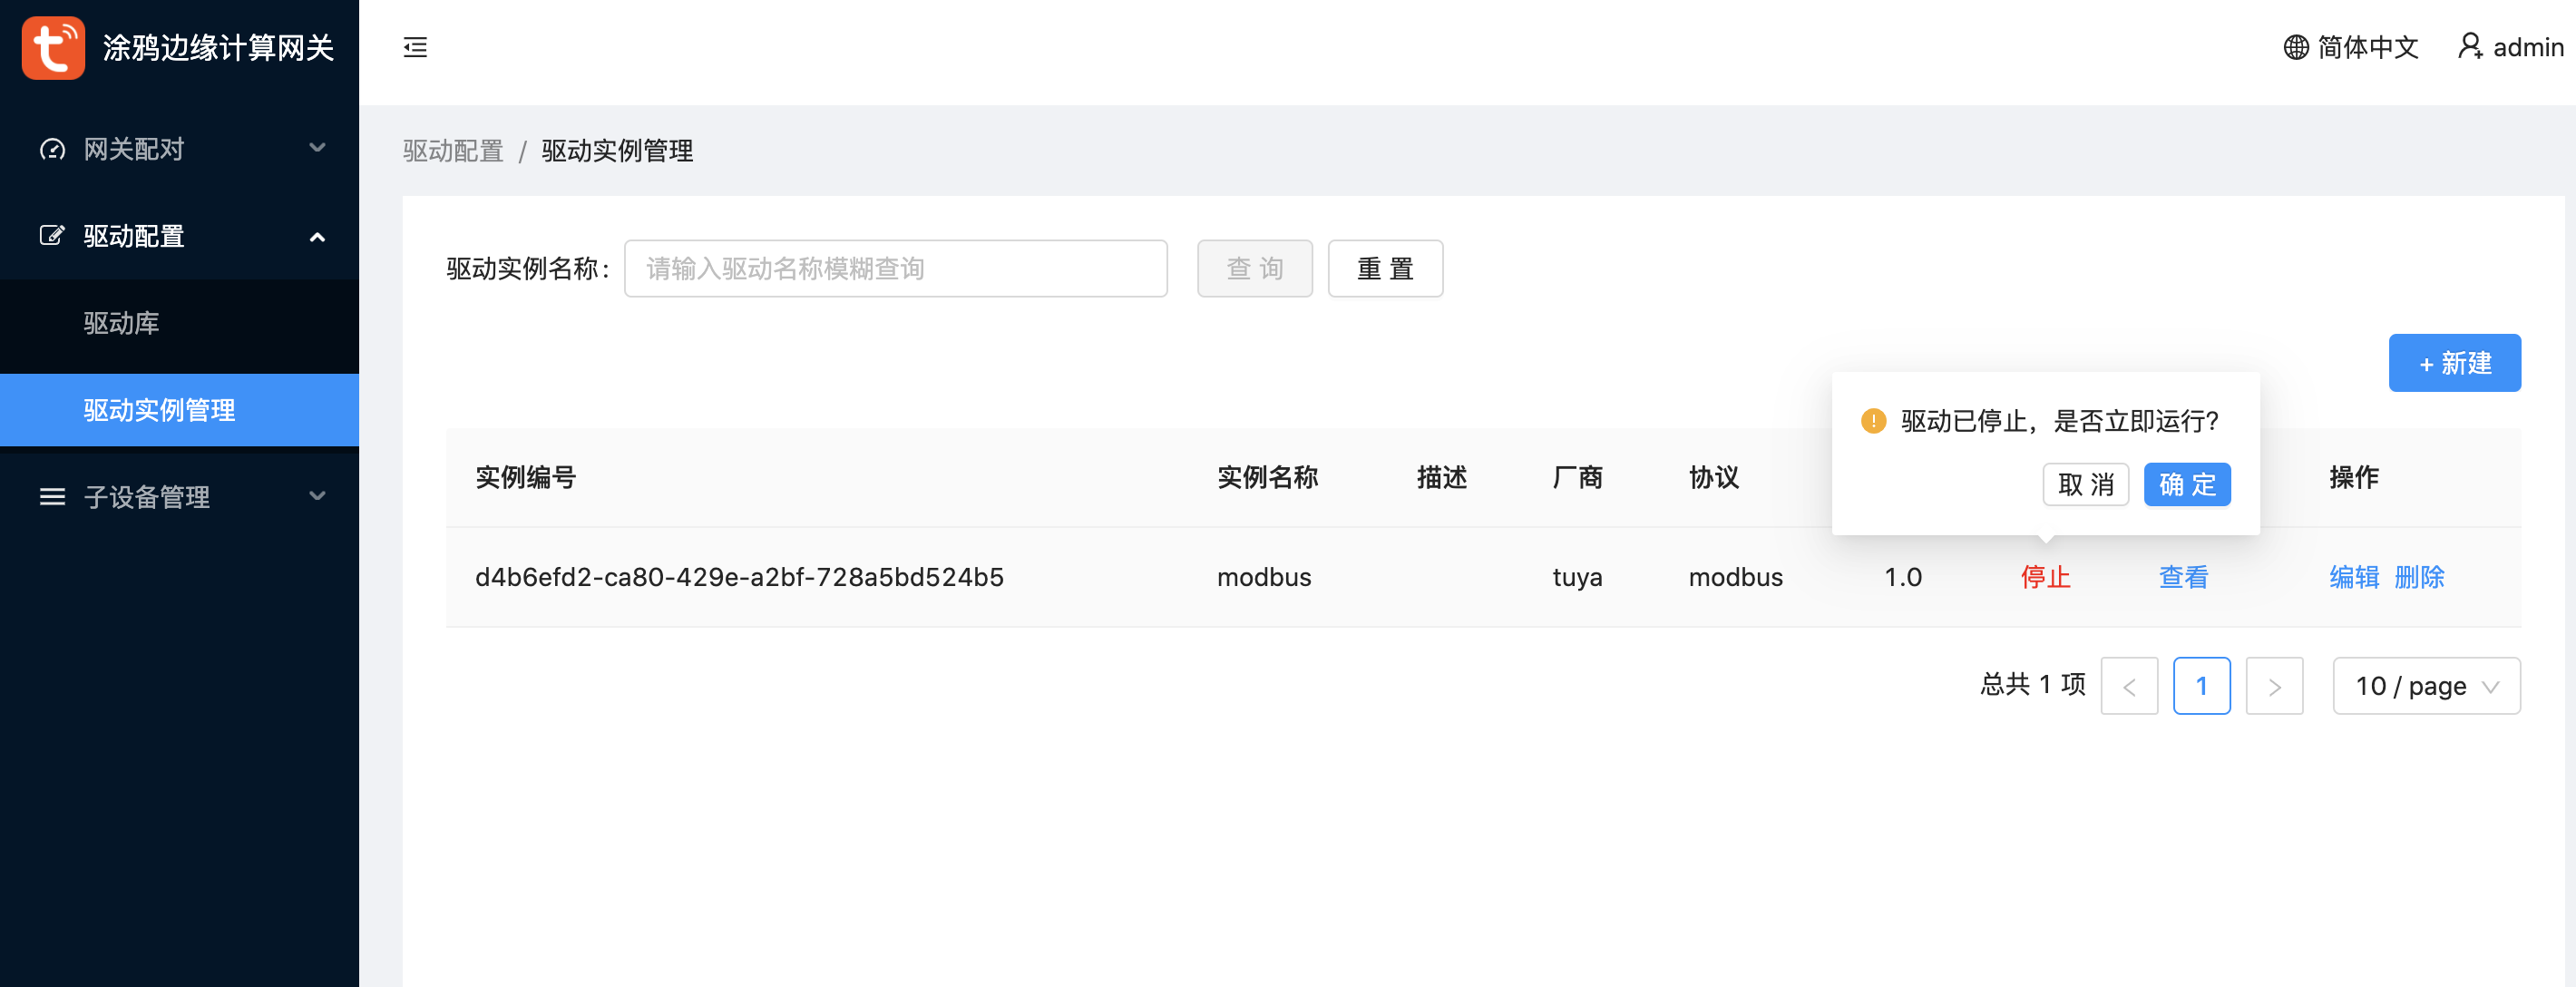Viewport: 2576px width, 987px height.
Task: Expand the 网关配对 menu chevron
Action: (317, 148)
